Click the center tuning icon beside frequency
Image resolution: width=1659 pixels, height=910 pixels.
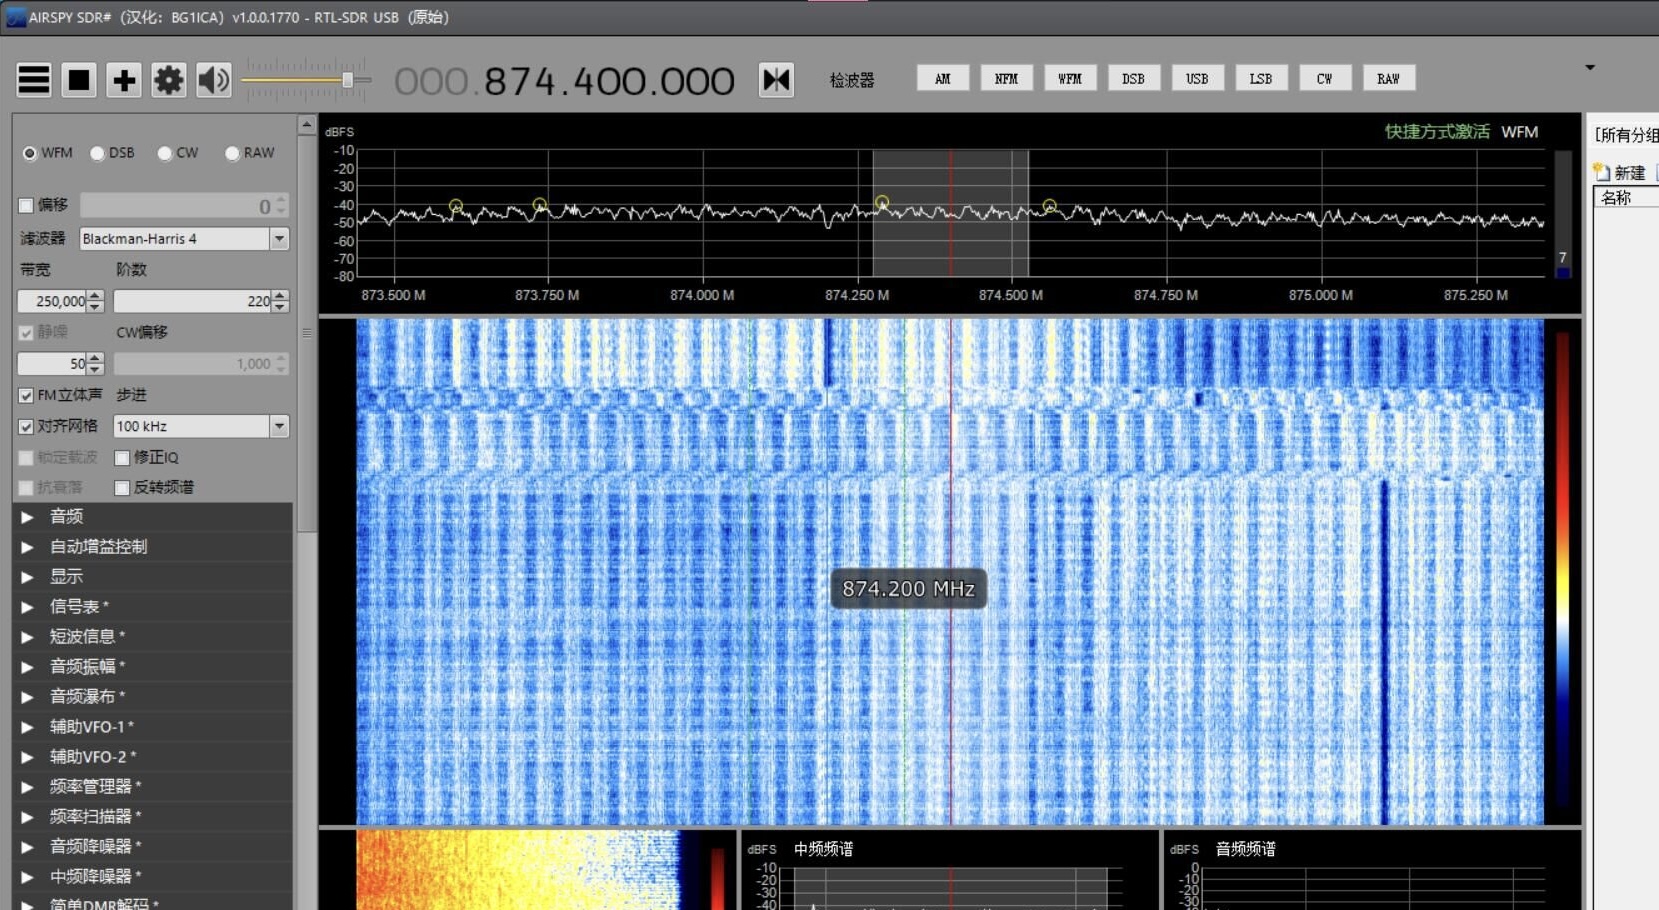click(776, 80)
